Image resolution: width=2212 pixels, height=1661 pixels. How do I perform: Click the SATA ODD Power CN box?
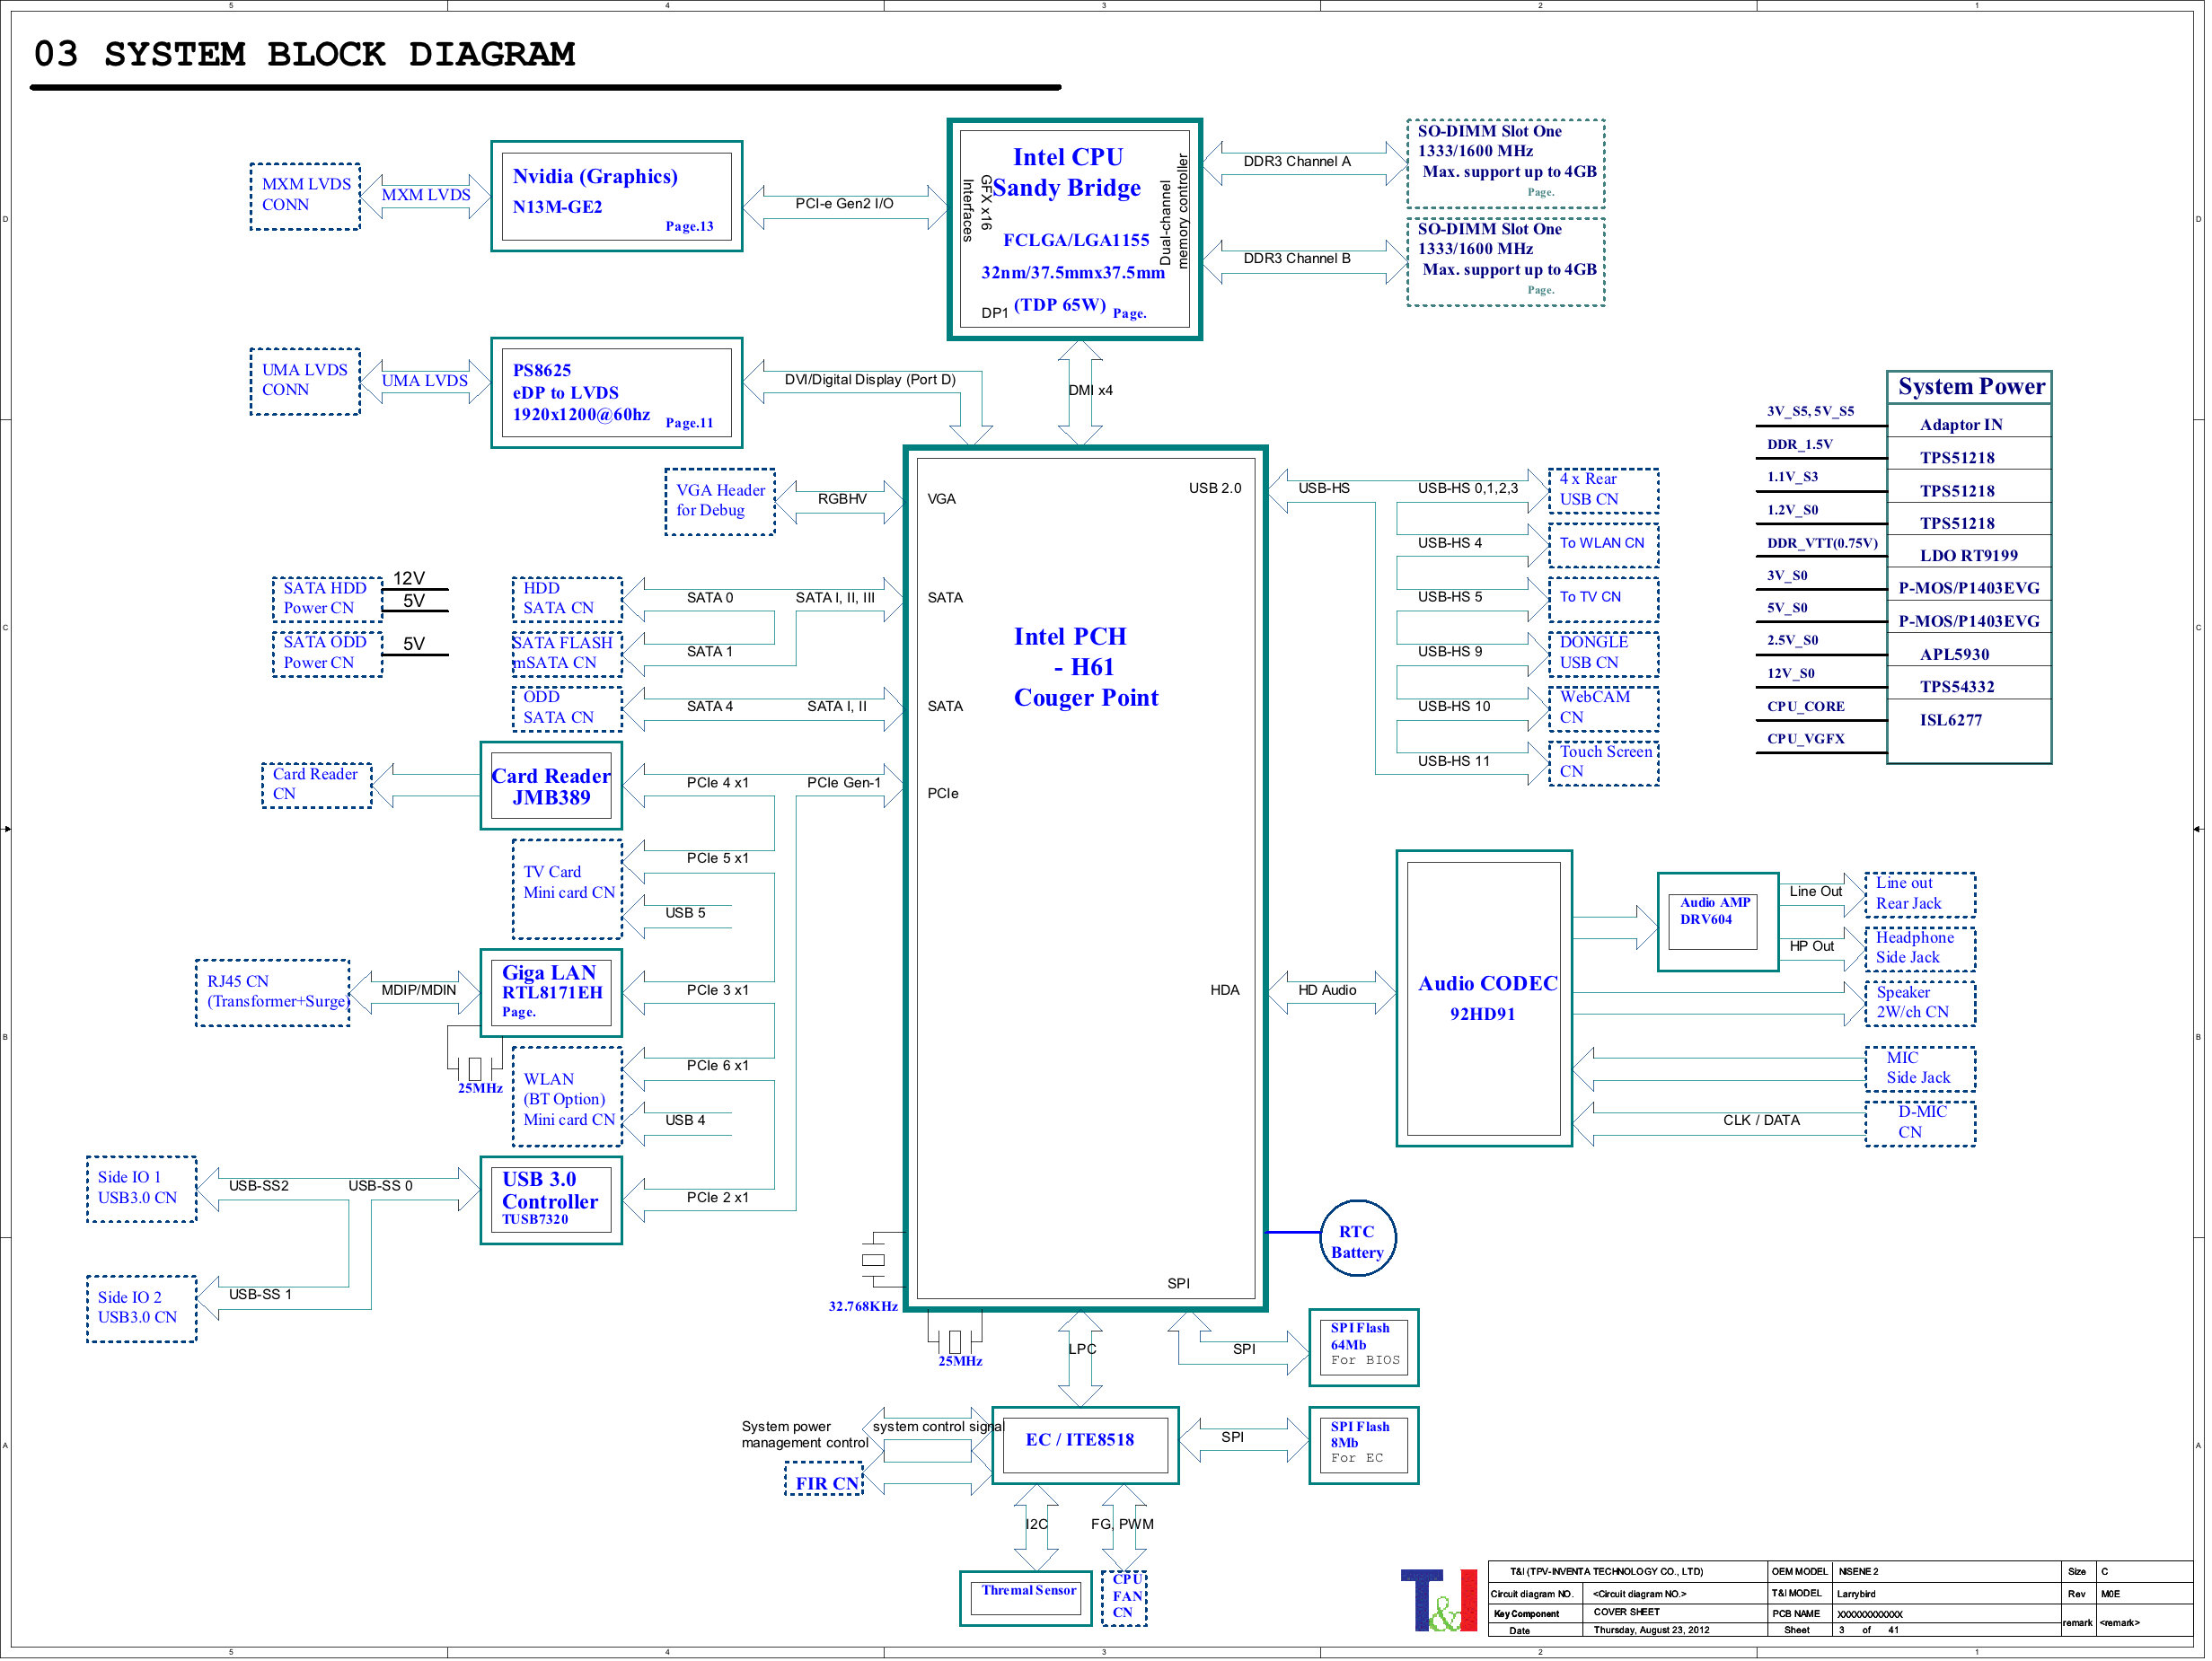(x=329, y=657)
